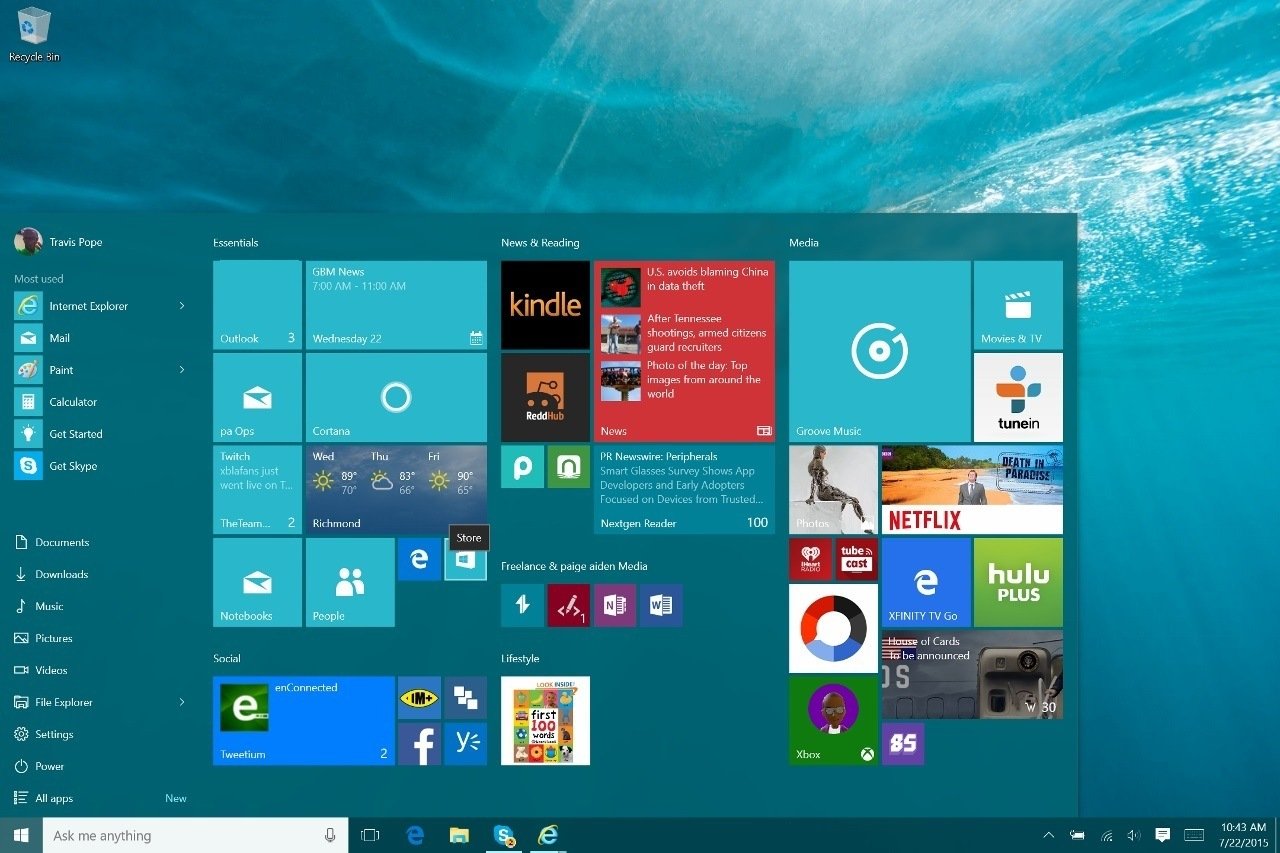Click the Store tile

[465, 560]
